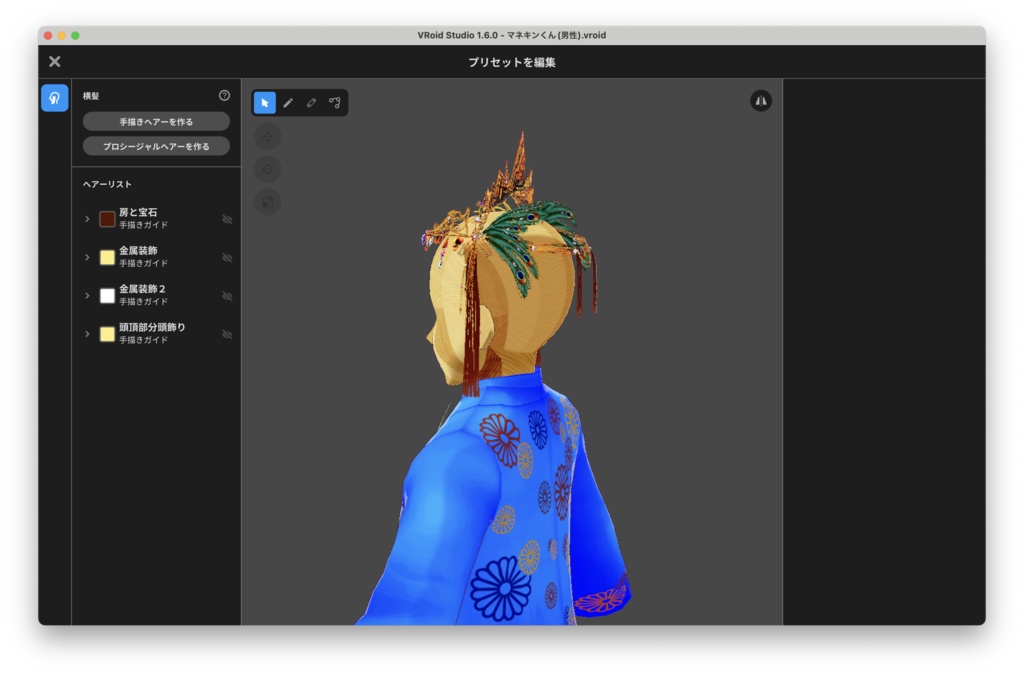Viewport: 1024px width, 676px height.
Task: Click the move gizmo button
Action: (x=268, y=137)
